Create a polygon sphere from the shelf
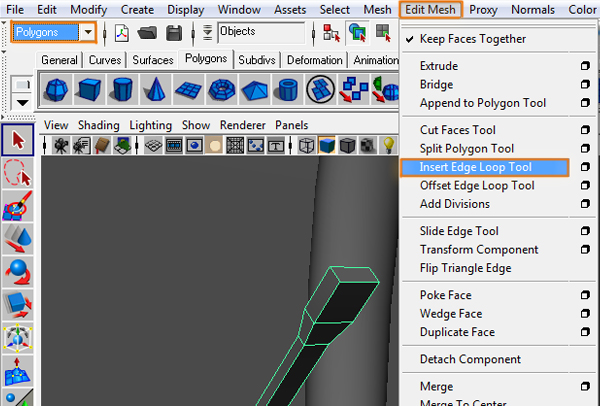 coord(56,90)
